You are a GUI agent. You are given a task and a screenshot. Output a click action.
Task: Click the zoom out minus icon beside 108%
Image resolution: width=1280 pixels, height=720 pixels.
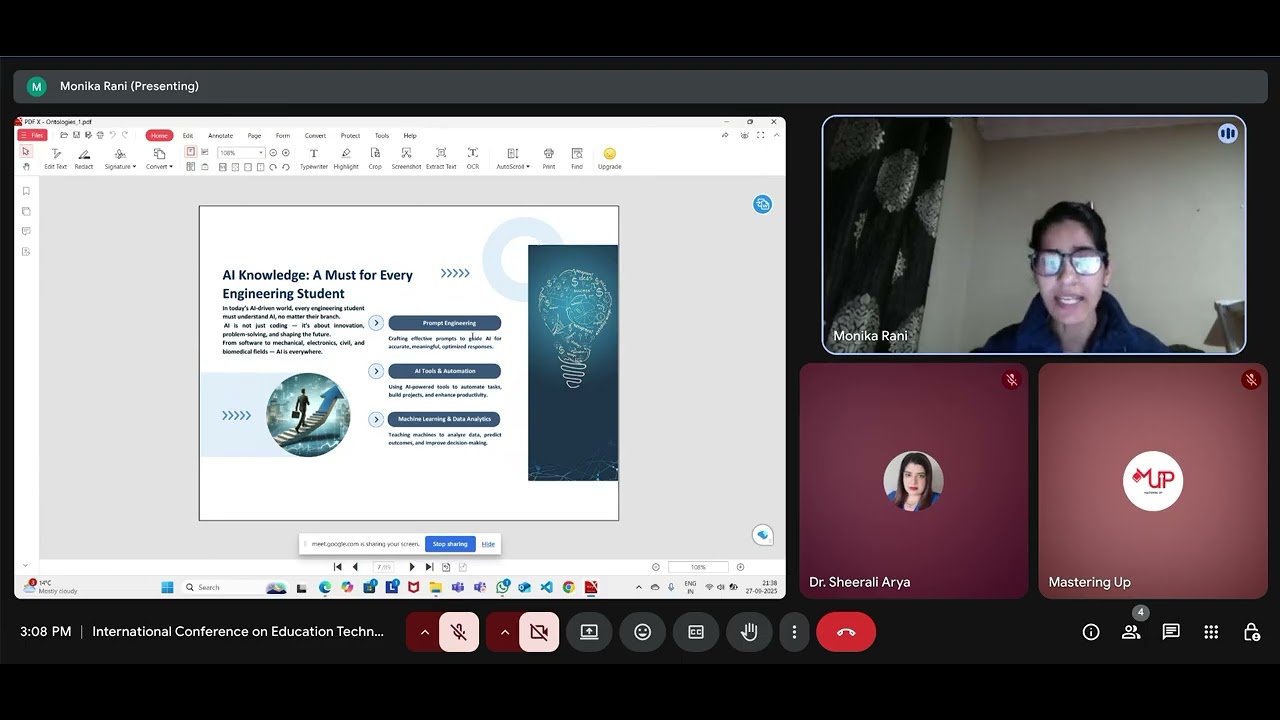(274, 153)
